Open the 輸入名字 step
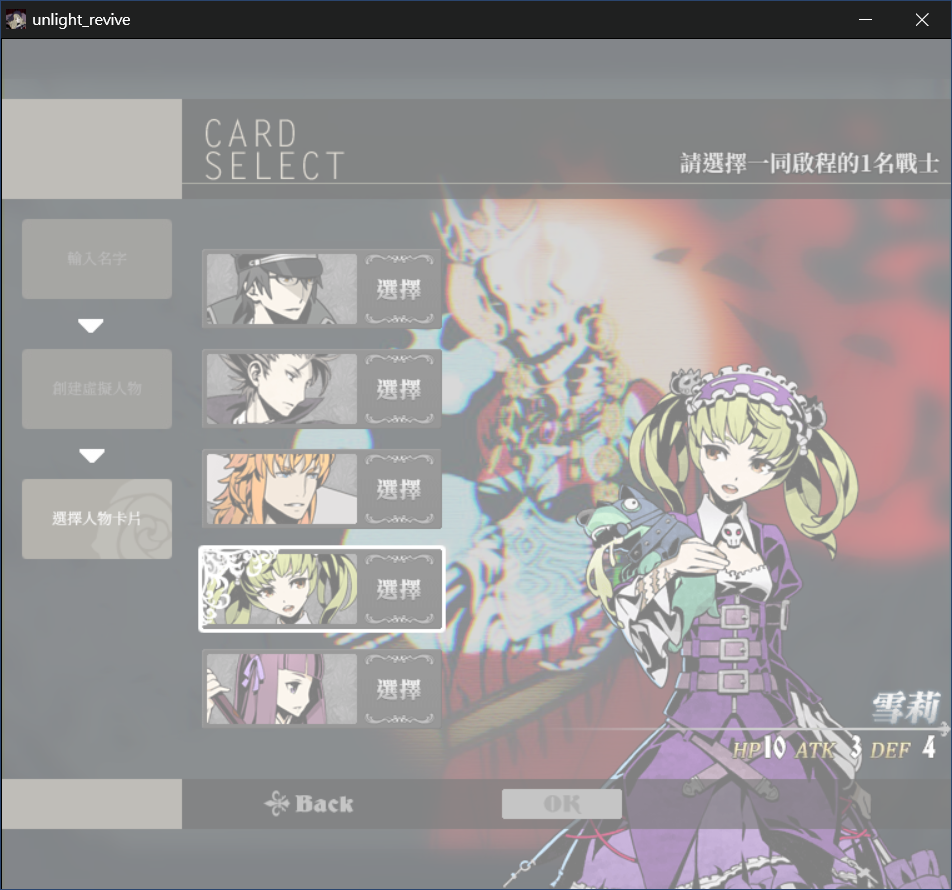The height and width of the screenshot is (890, 952). click(x=97, y=259)
